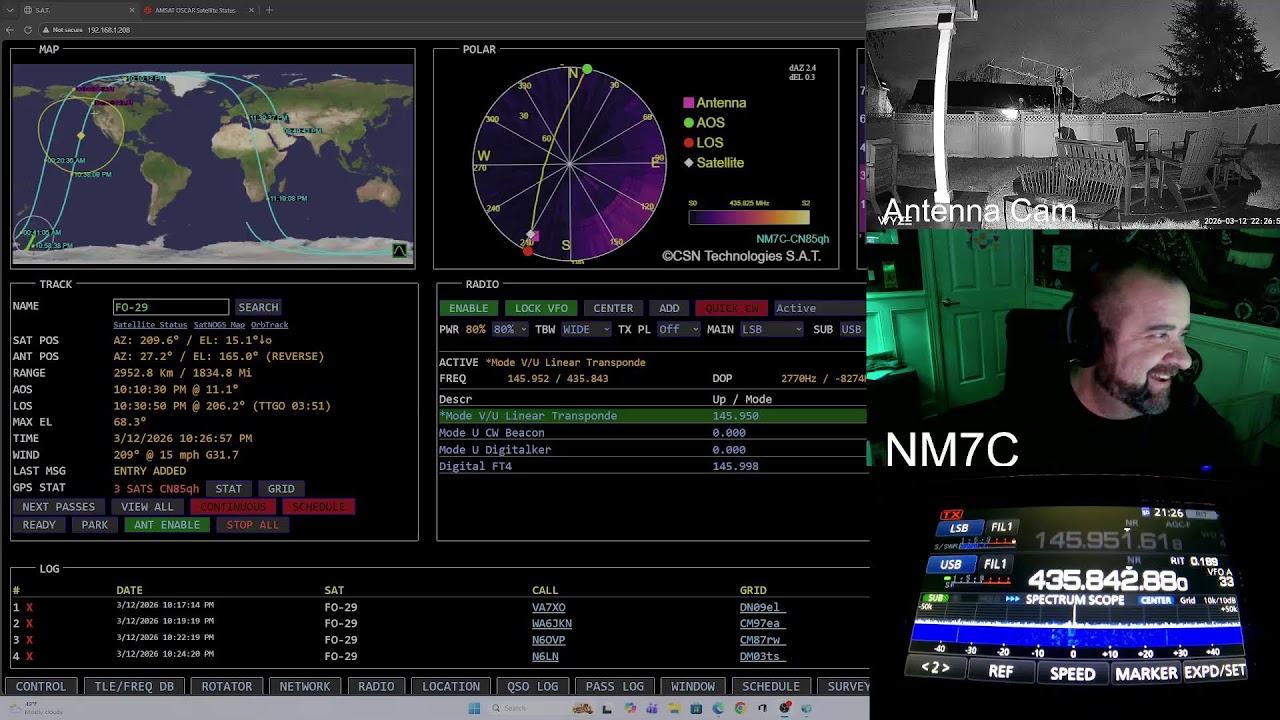The width and height of the screenshot is (1280, 720).
Task: Select the Mode V/U Linear Transponder row
Action: pos(653,416)
